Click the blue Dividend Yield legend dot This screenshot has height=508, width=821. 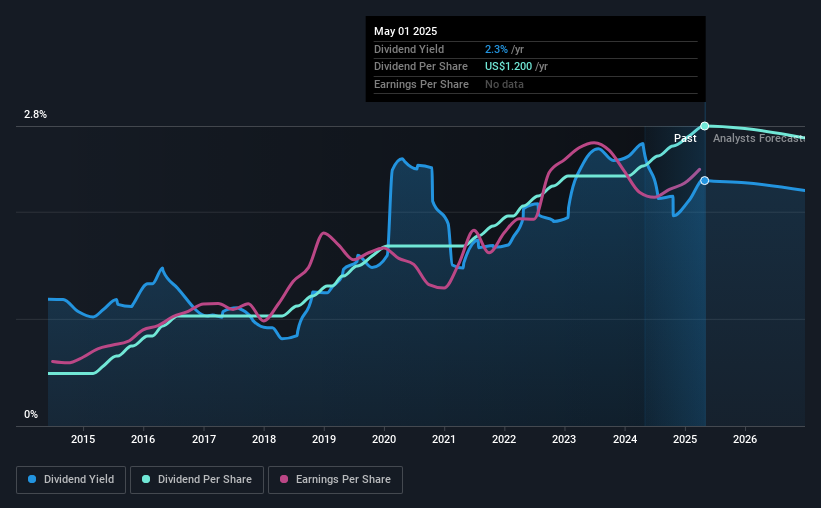pyautogui.click(x=32, y=479)
